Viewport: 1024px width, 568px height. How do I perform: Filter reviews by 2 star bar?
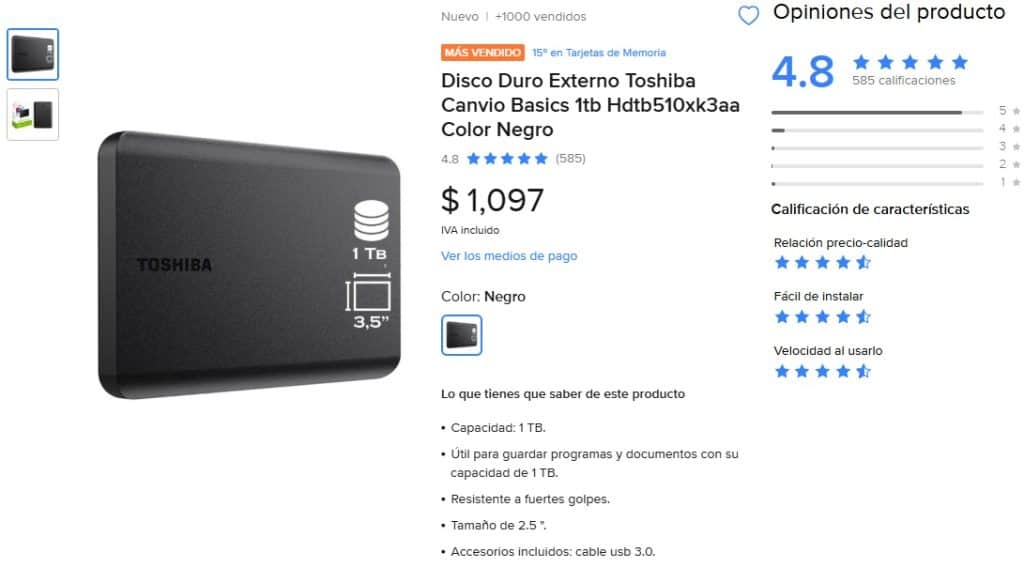pos(877,166)
